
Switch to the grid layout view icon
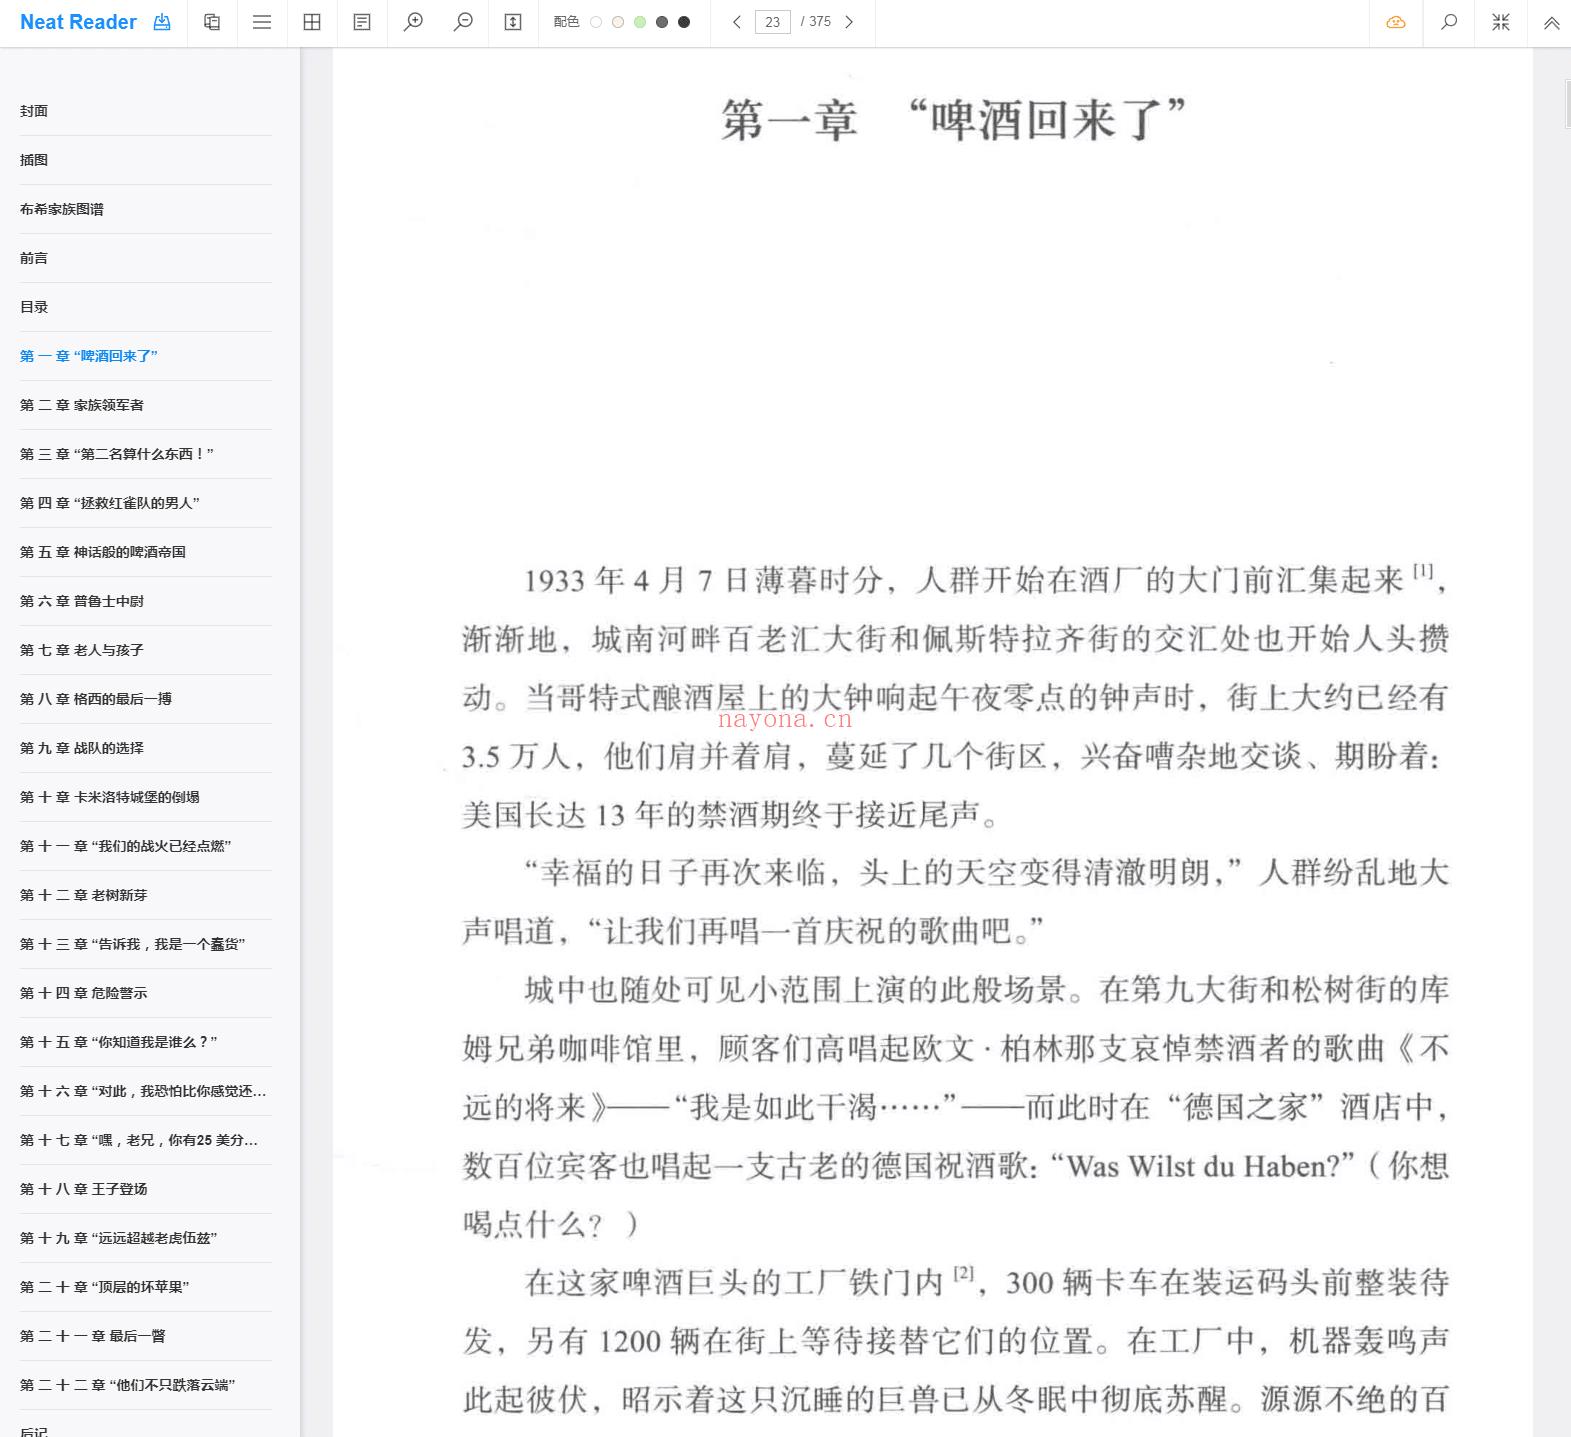312,22
